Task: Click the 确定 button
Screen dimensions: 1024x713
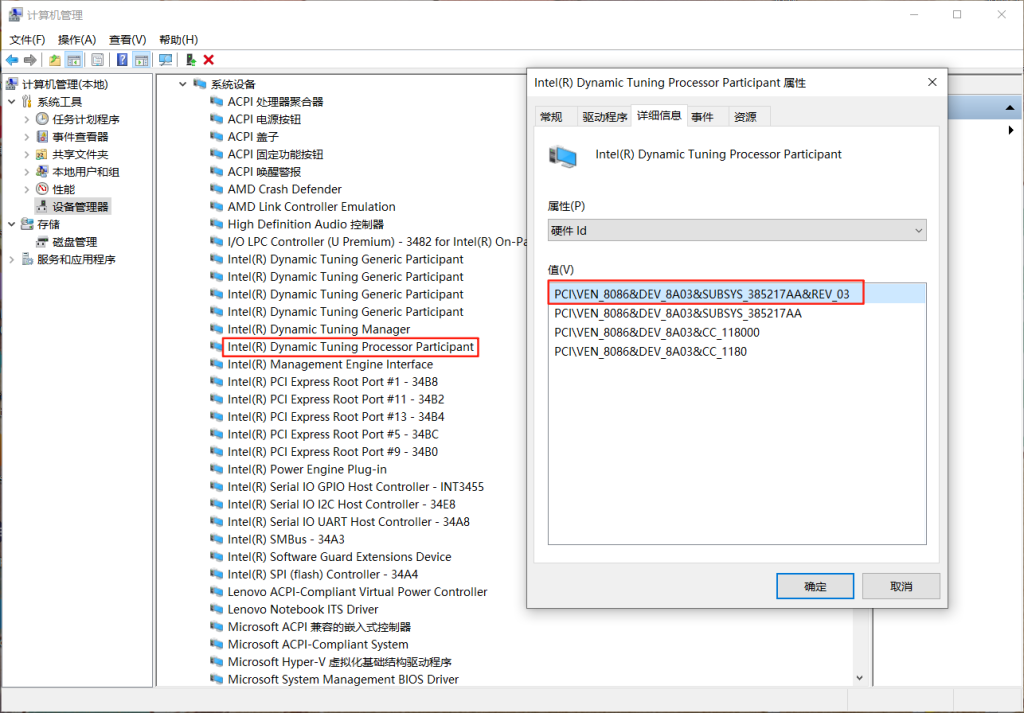Action: (x=815, y=586)
